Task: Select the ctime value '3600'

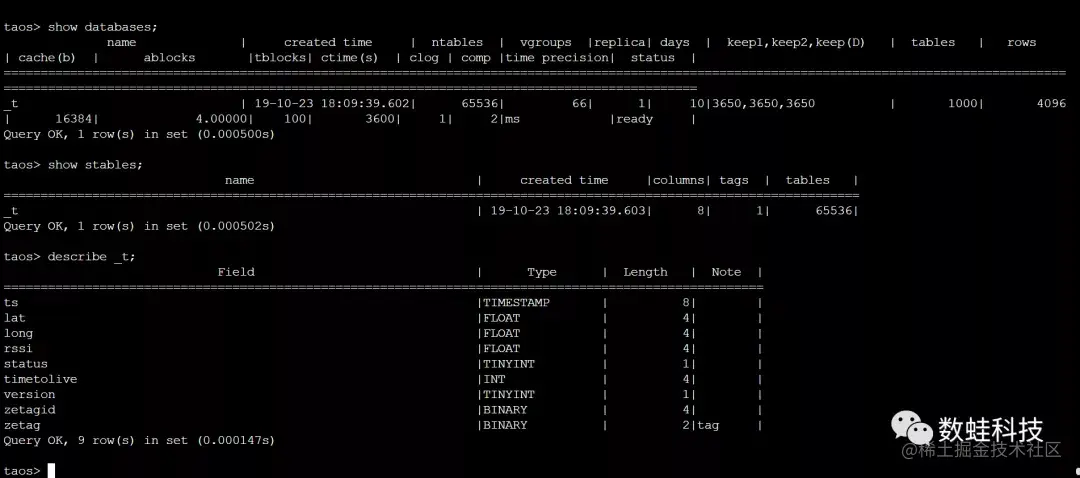Action: (x=380, y=119)
